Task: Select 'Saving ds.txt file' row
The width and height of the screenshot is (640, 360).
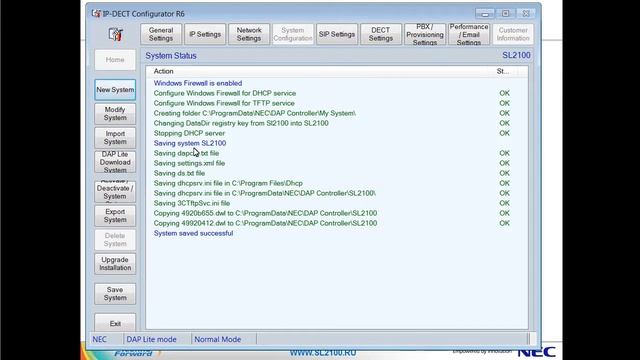Action: click(x=337, y=173)
